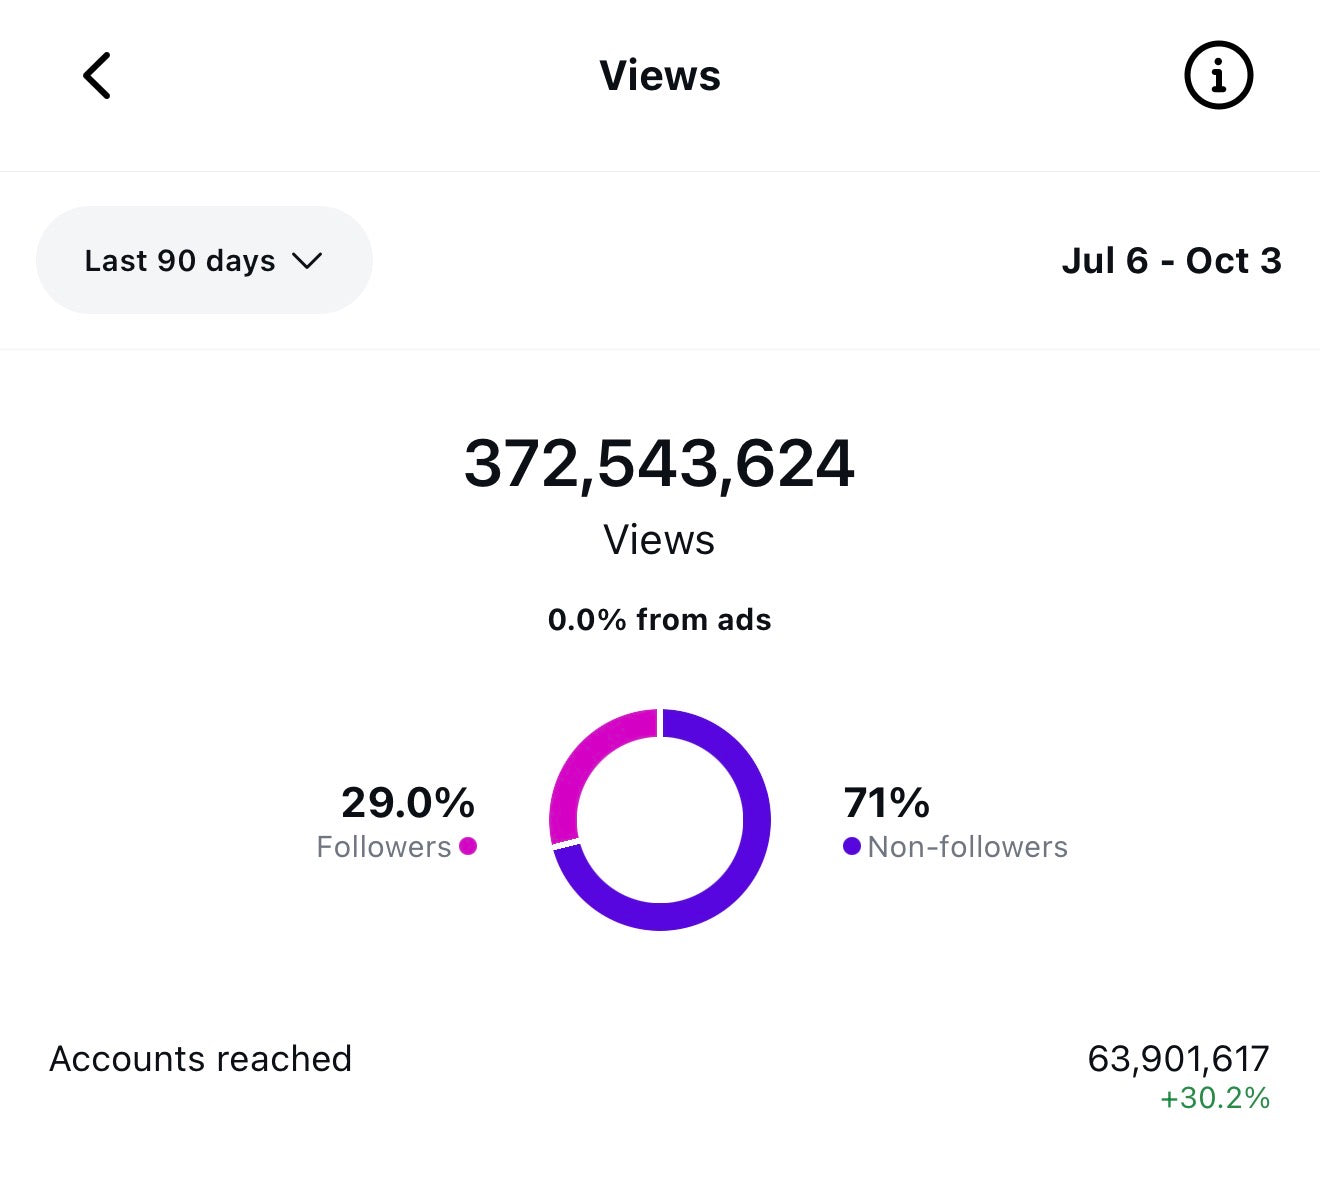Image resolution: width=1320 pixels, height=1179 pixels.
Task: Tap the 71% non-followers percentage
Action: click(x=886, y=802)
